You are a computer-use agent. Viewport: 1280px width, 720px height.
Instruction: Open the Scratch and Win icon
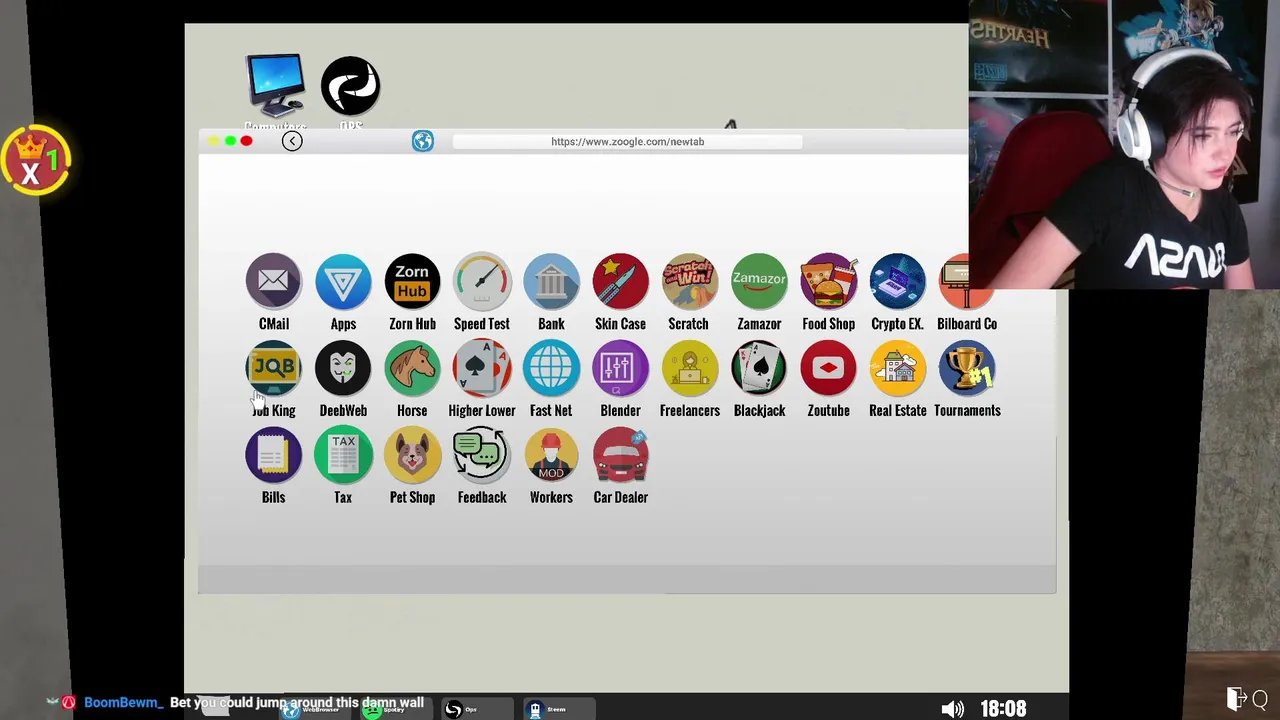[x=689, y=281]
